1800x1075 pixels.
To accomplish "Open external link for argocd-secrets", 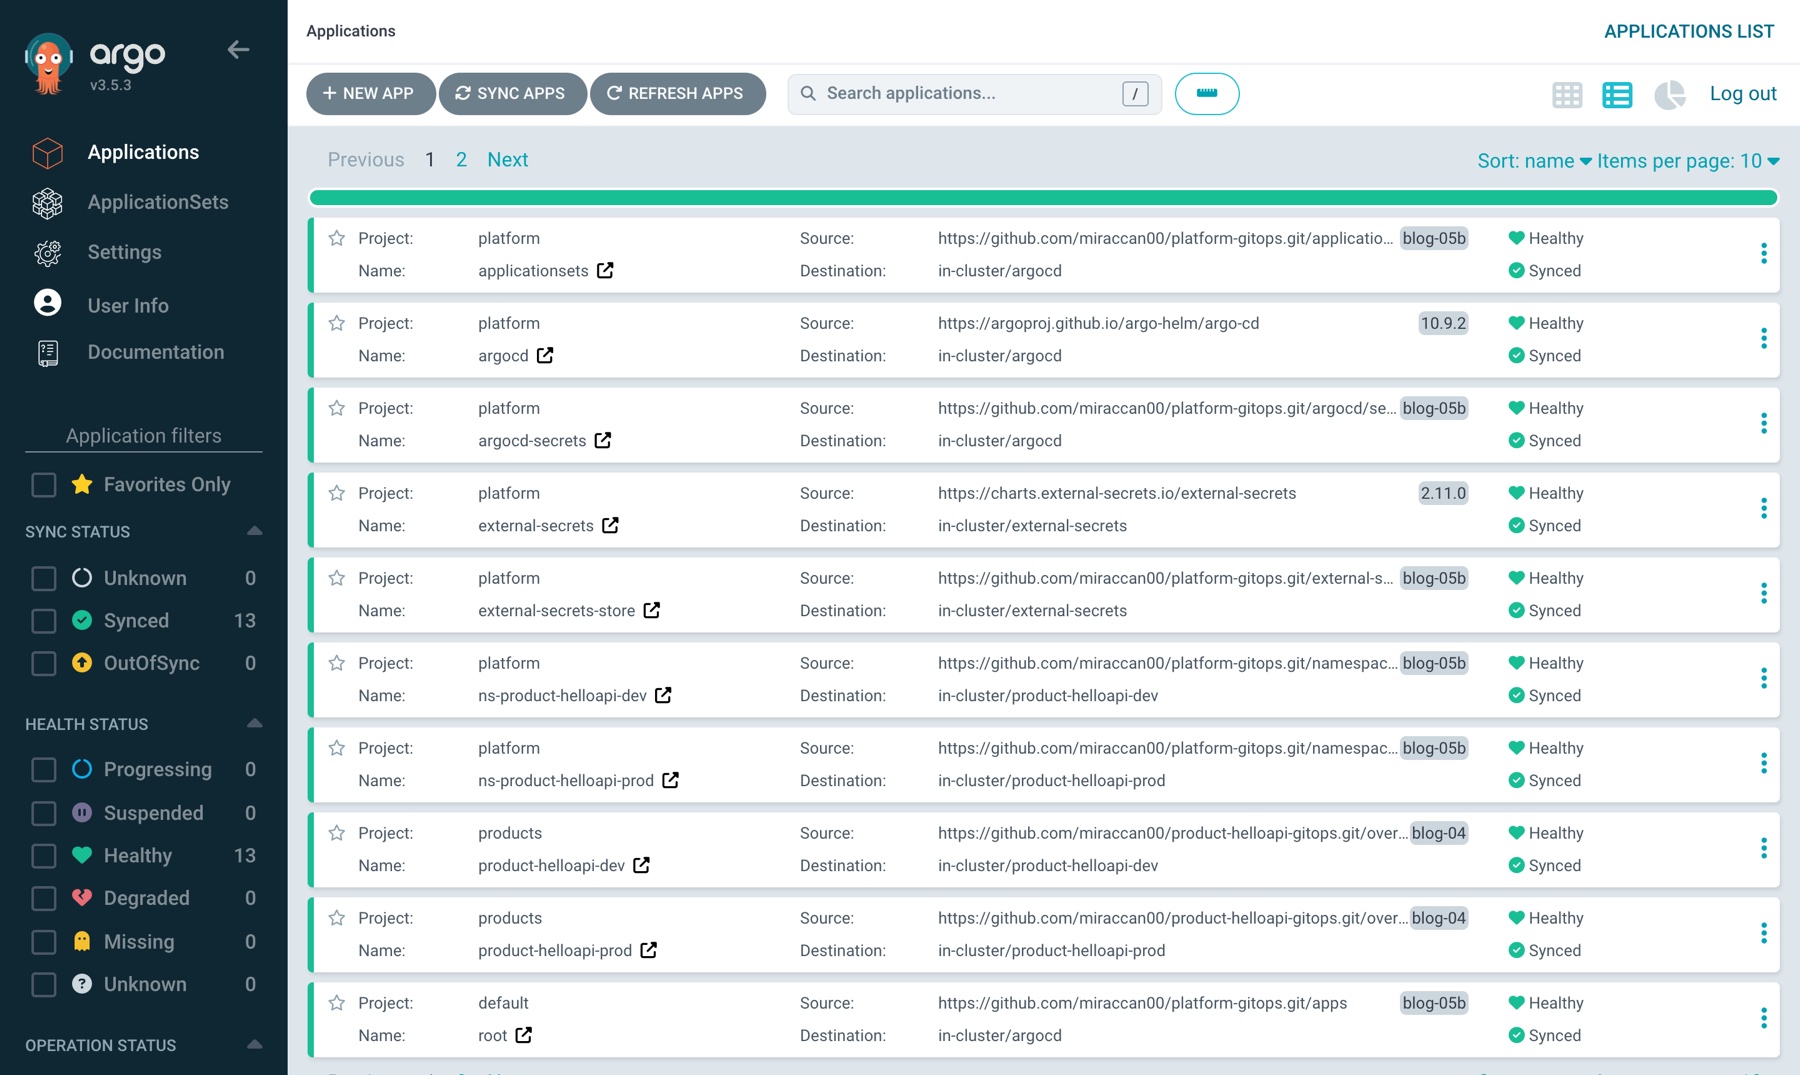I will tap(603, 440).
